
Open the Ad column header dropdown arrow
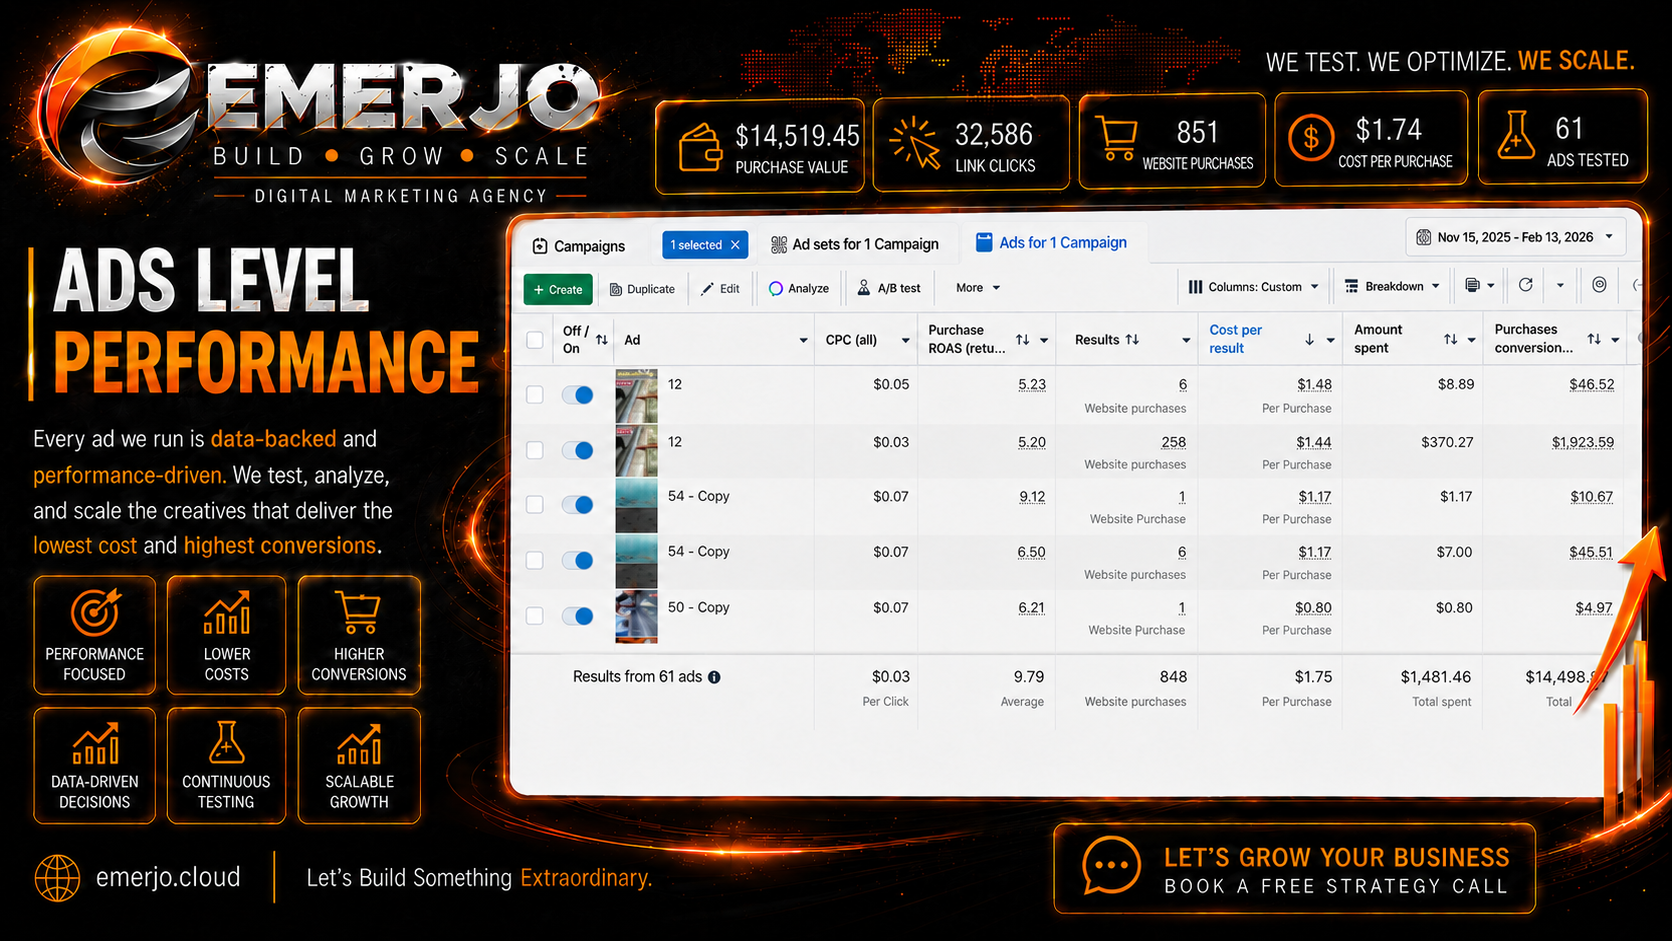[803, 340]
